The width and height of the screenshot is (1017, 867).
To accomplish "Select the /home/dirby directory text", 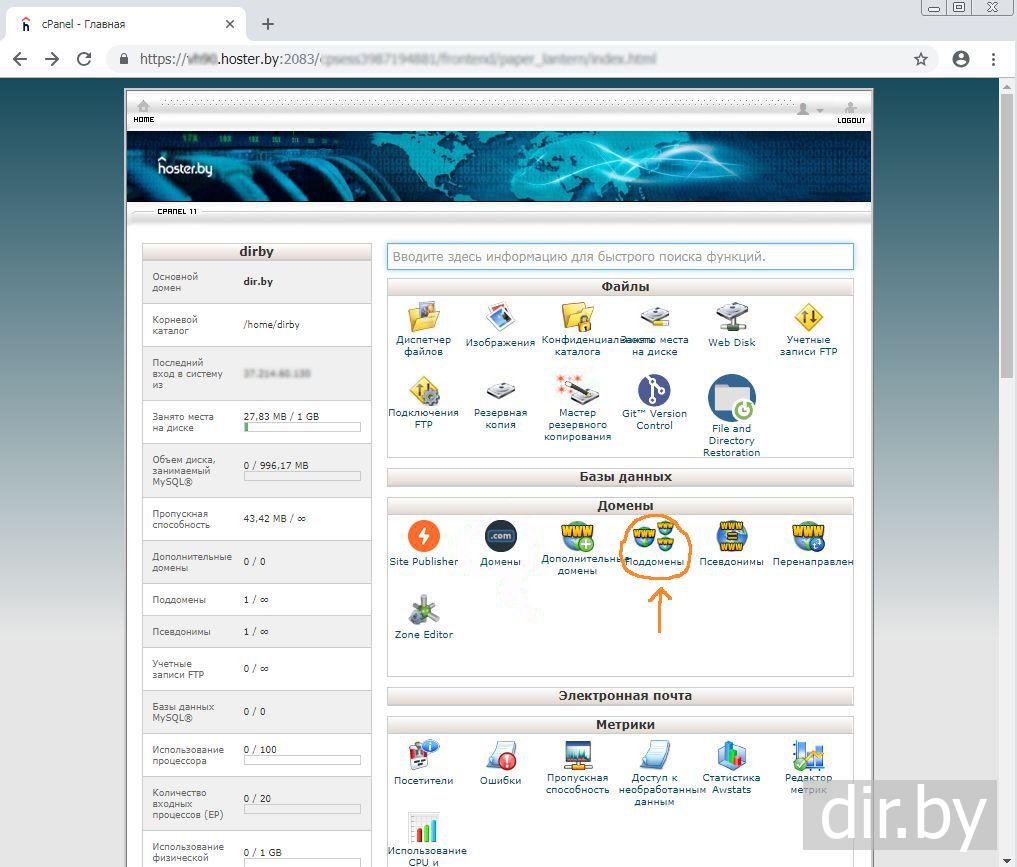I will pos(271,324).
